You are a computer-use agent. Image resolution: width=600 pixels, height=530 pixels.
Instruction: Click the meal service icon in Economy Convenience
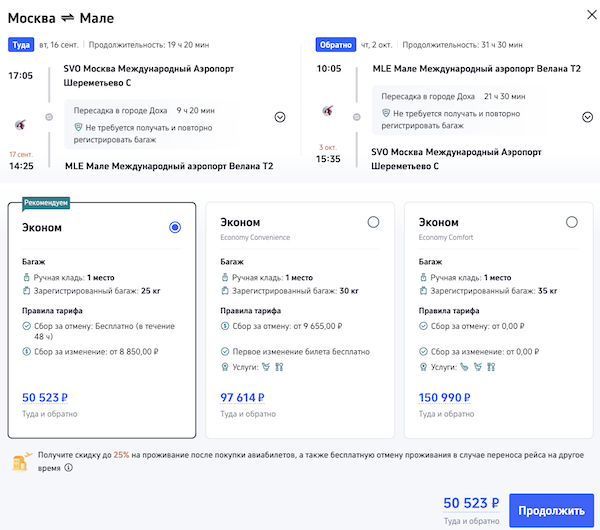(280, 367)
